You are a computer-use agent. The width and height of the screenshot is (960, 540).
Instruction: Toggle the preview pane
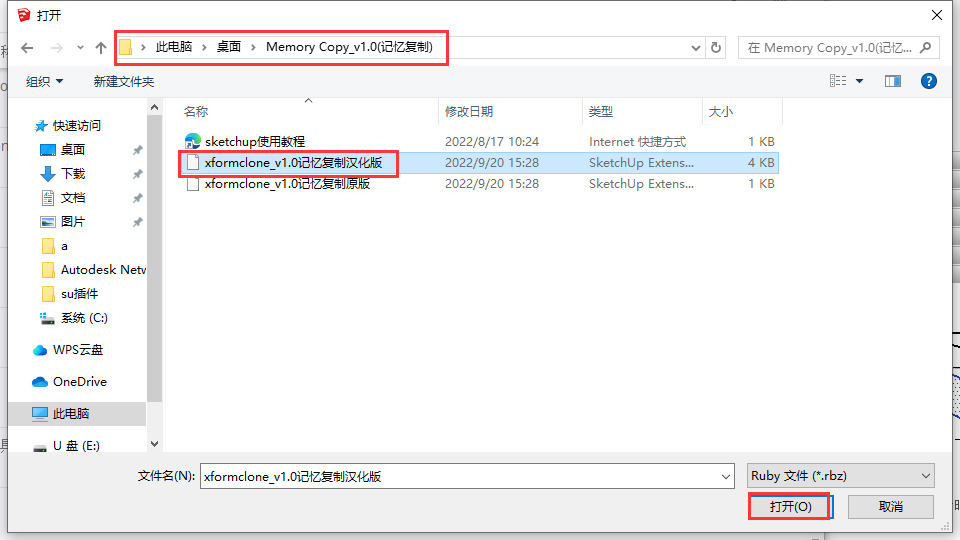(893, 81)
